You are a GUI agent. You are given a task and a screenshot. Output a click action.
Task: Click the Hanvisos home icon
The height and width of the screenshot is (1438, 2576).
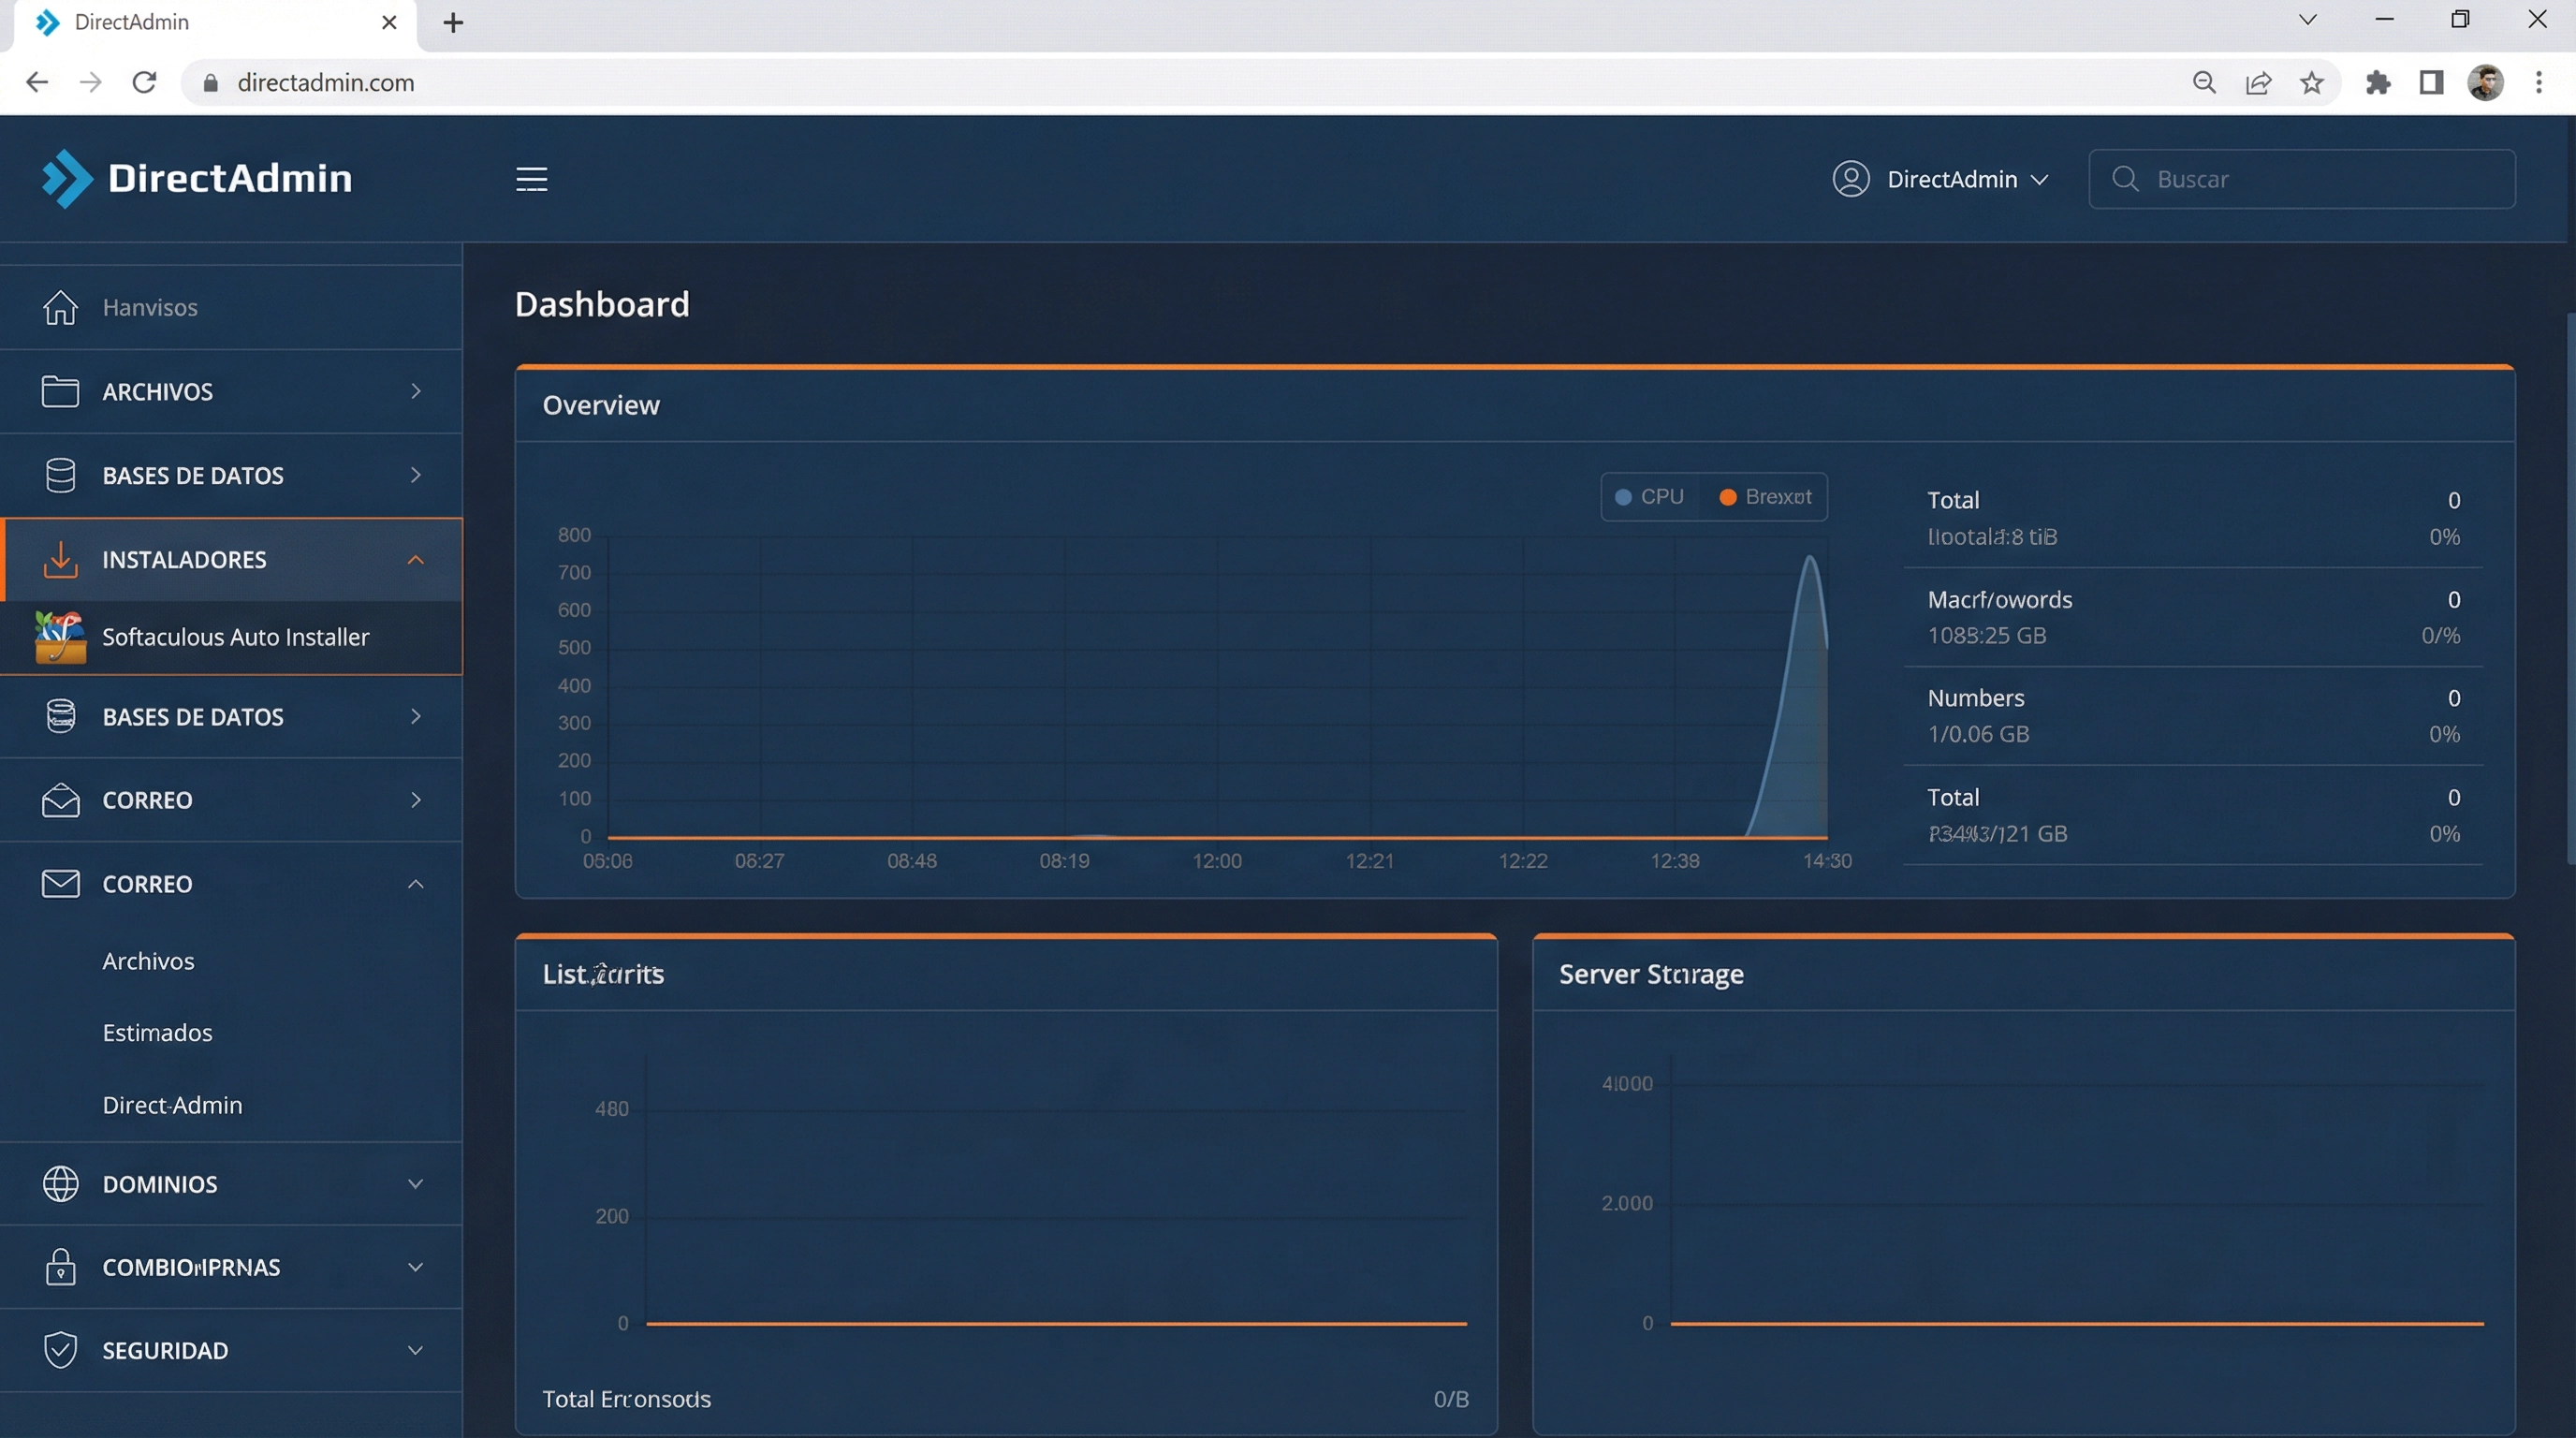pos(60,307)
